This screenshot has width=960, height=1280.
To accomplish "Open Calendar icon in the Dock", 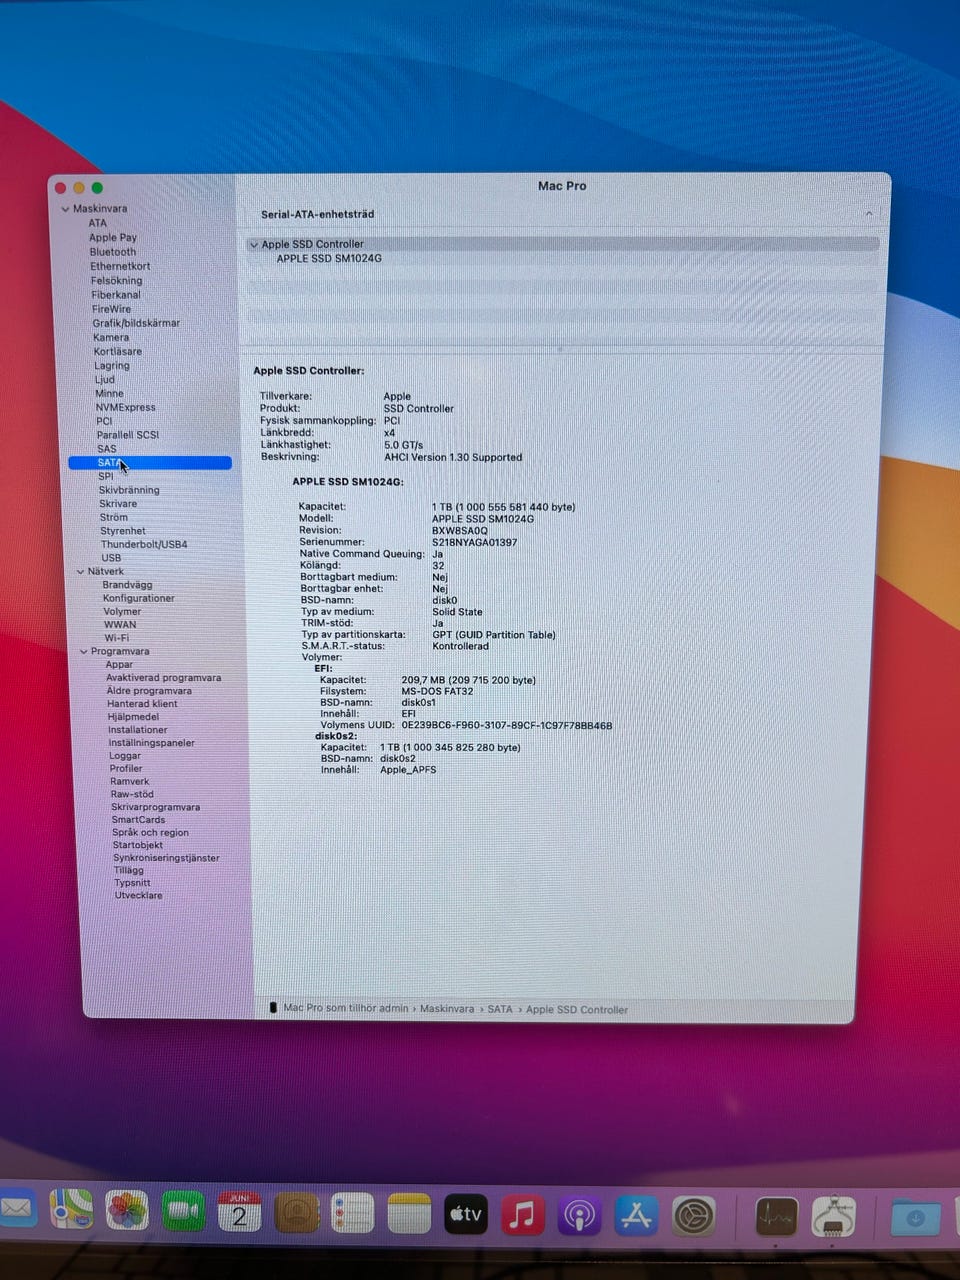I will coord(239,1212).
